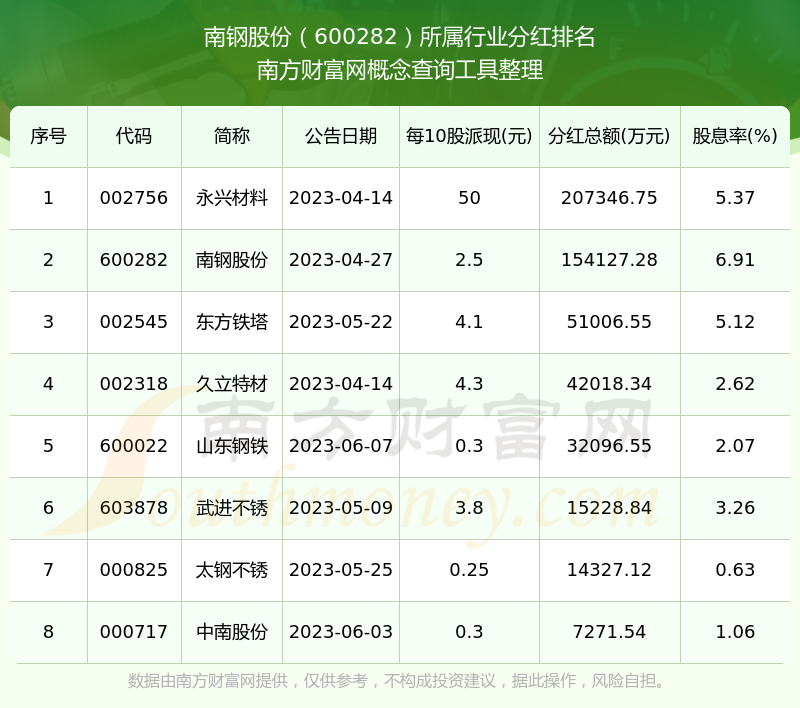The width and height of the screenshot is (800, 708).
Task: Click the stock name 永兴材料
Action: click(232, 198)
